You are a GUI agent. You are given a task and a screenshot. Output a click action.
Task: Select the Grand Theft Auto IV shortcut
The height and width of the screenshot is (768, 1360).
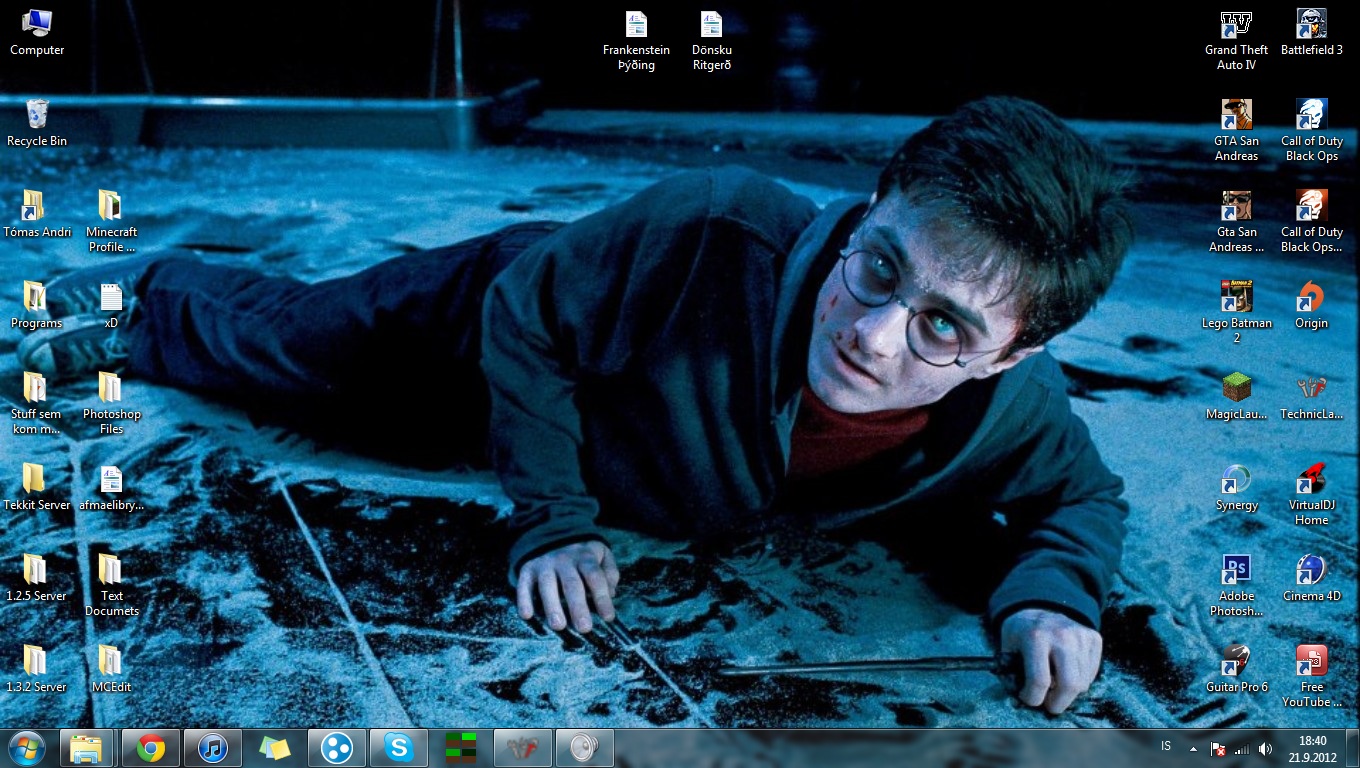pyautogui.click(x=1237, y=40)
